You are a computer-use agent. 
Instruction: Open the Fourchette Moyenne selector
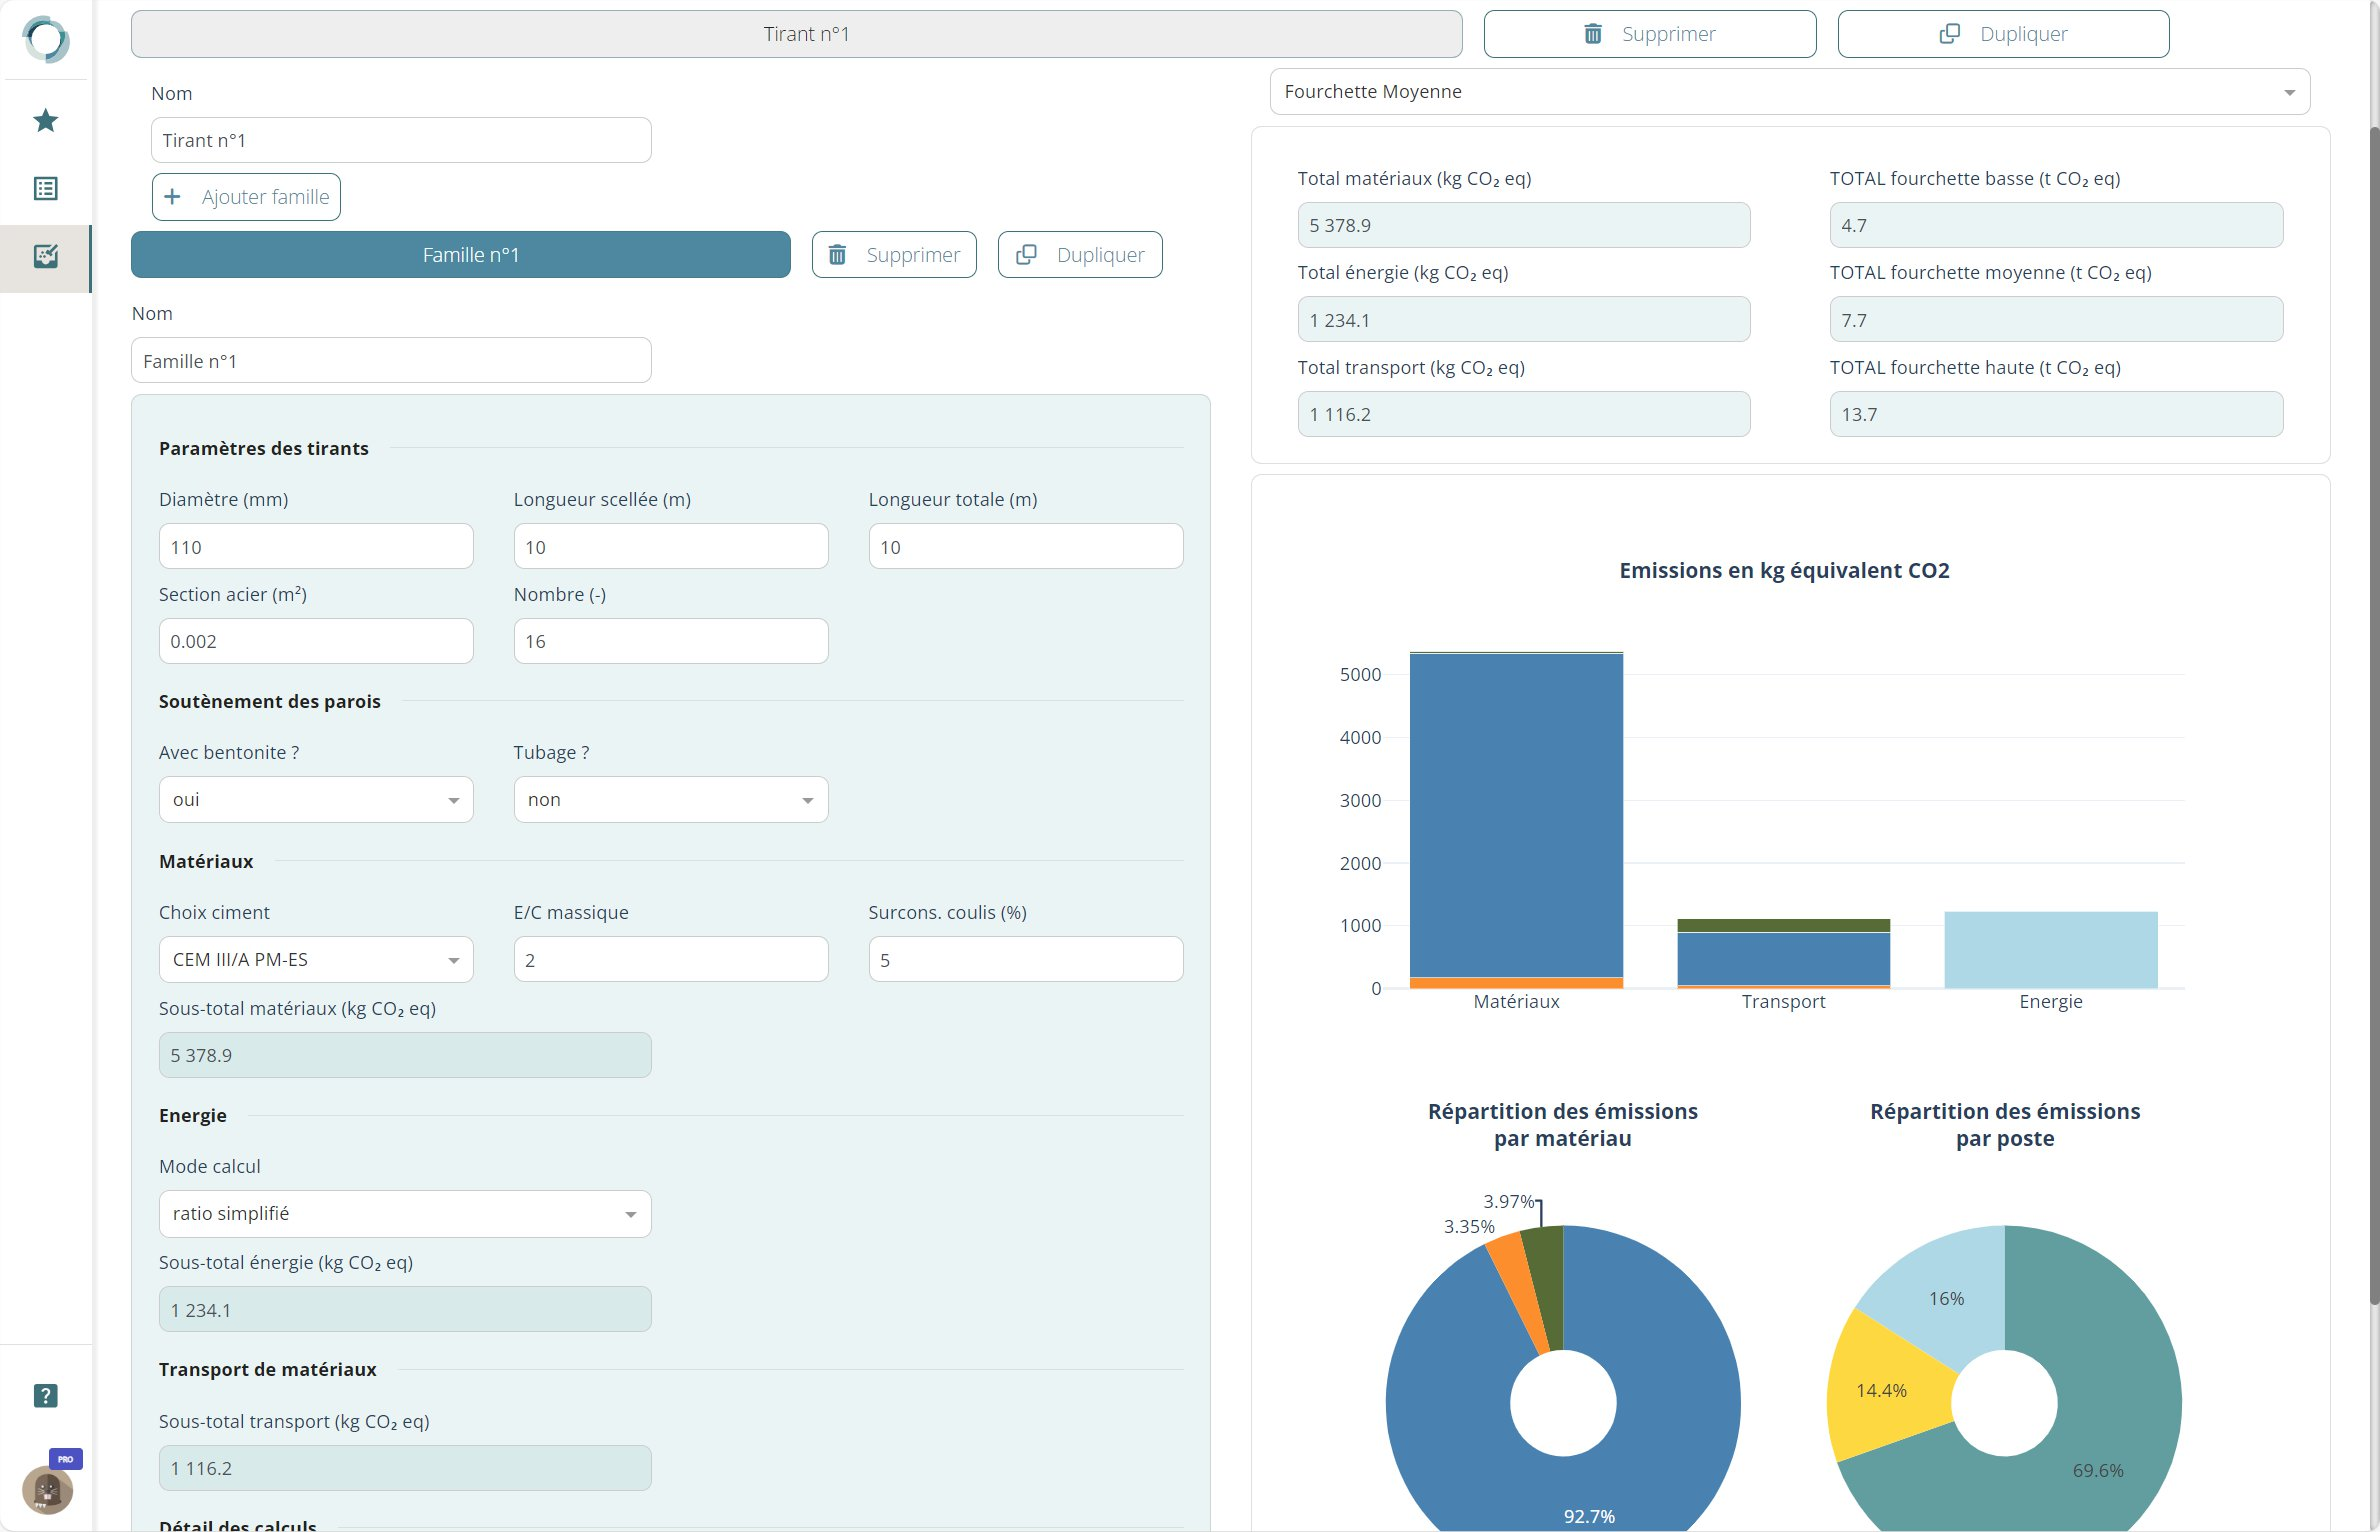1789,92
